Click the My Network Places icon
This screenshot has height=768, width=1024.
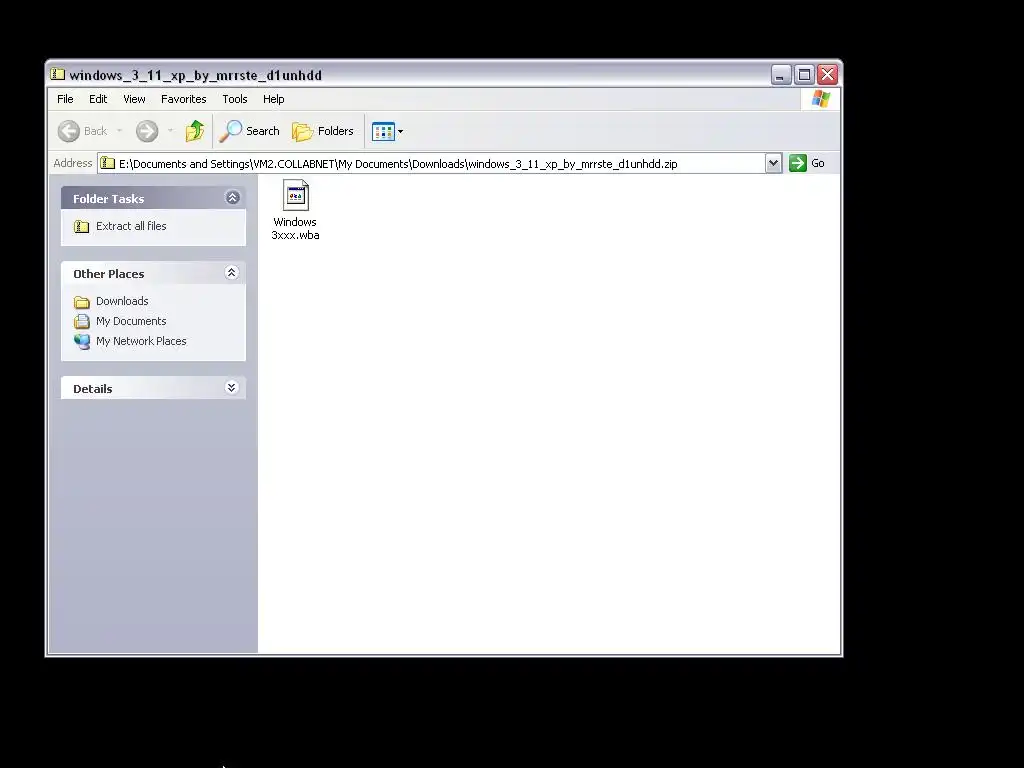coord(82,342)
